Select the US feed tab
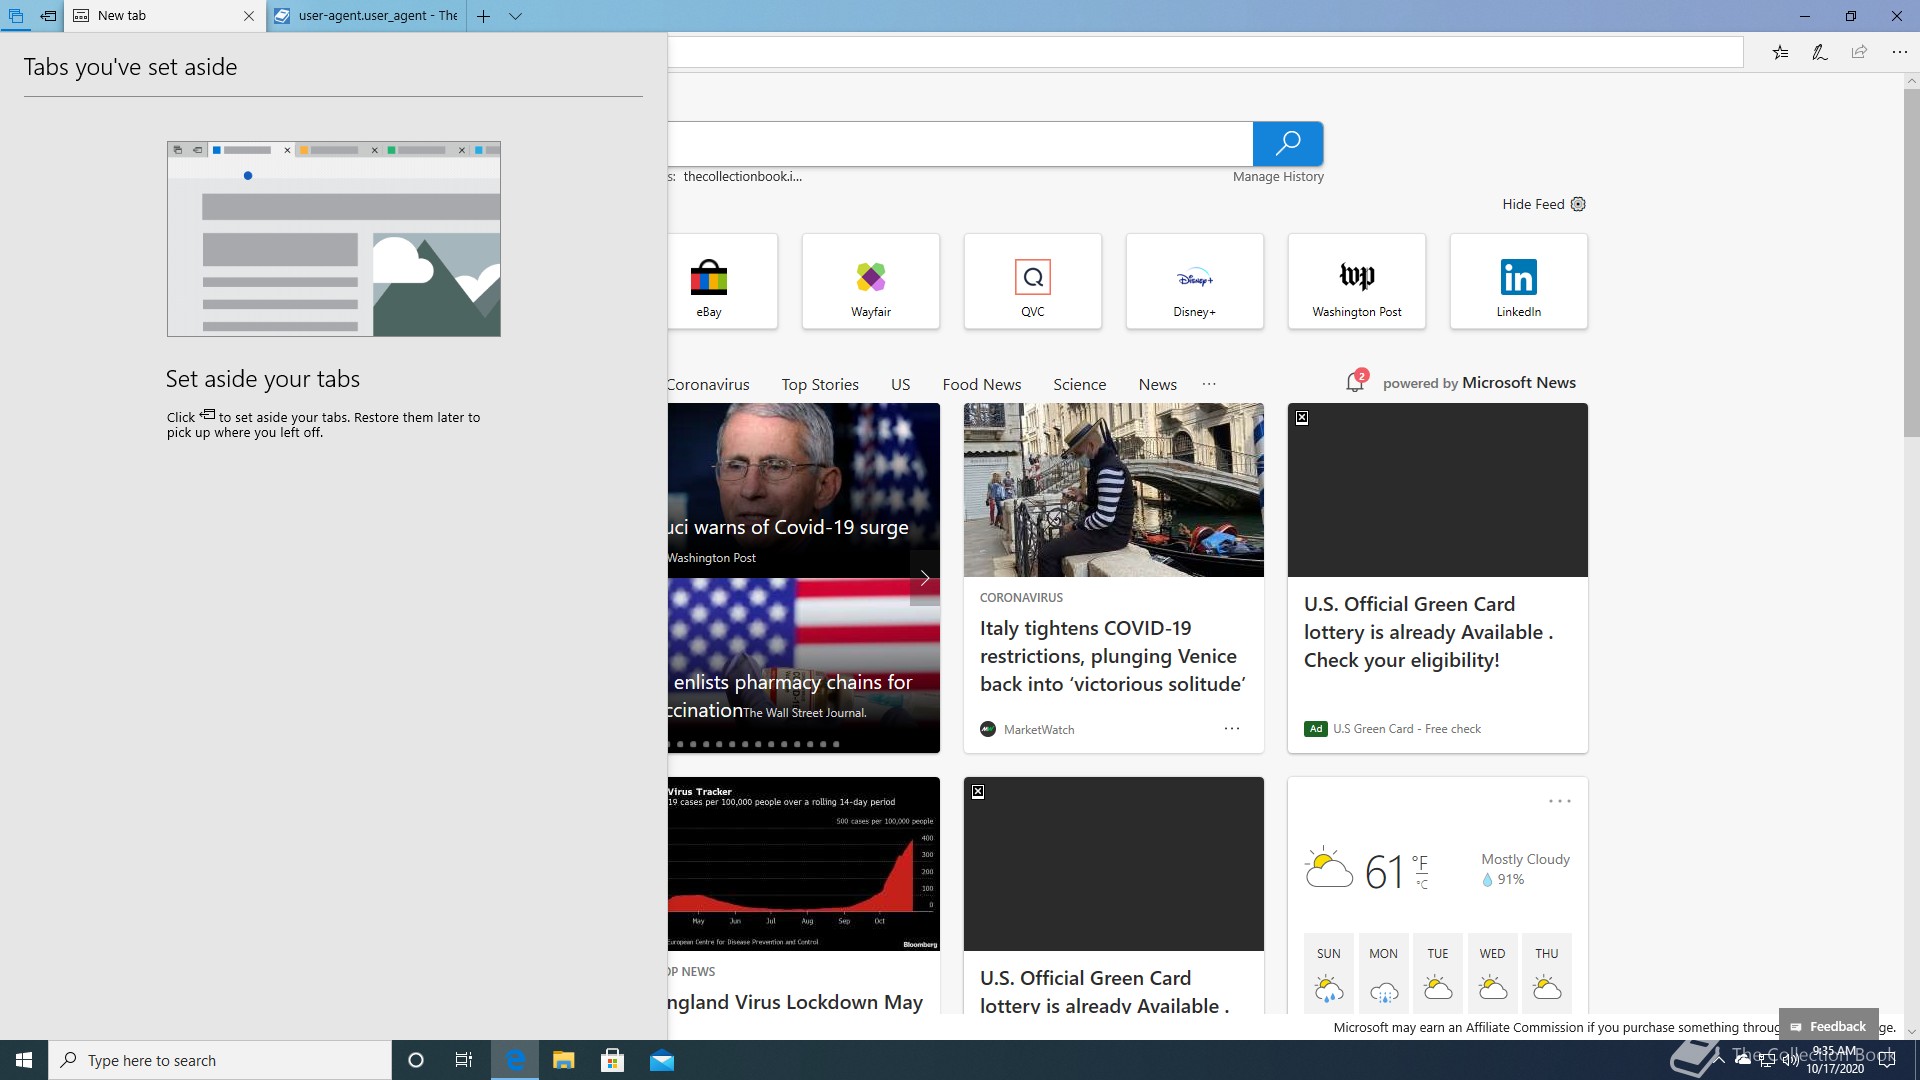1920x1080 pixels. pos(900,385)
